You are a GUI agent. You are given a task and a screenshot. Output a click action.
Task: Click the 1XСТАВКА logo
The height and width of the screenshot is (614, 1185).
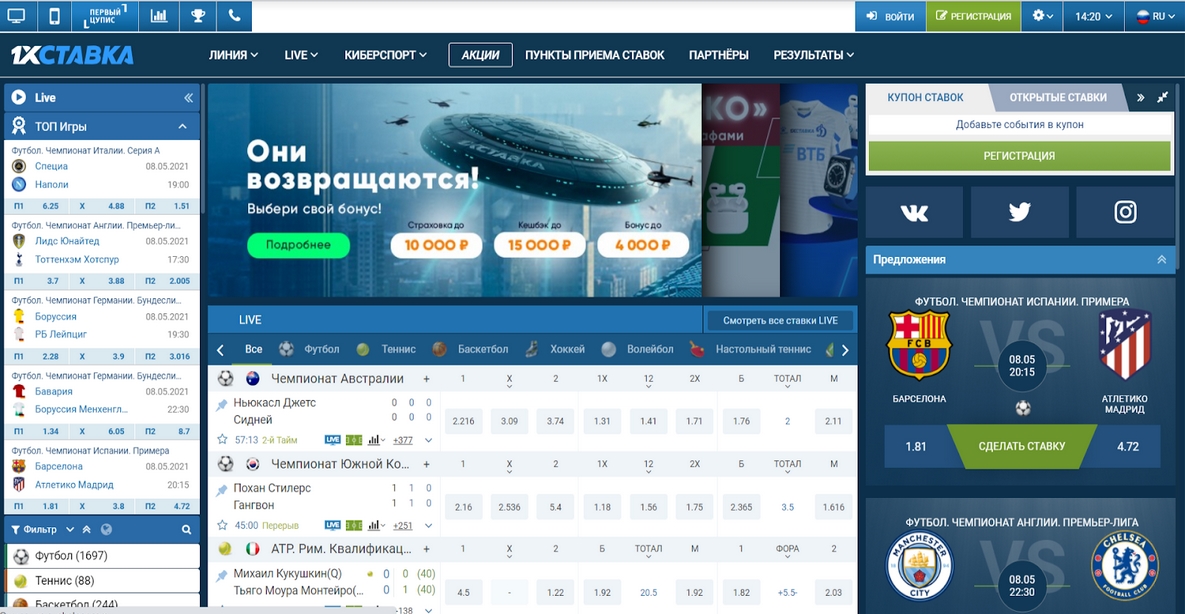pyautogui.click(x=72, y=55)
